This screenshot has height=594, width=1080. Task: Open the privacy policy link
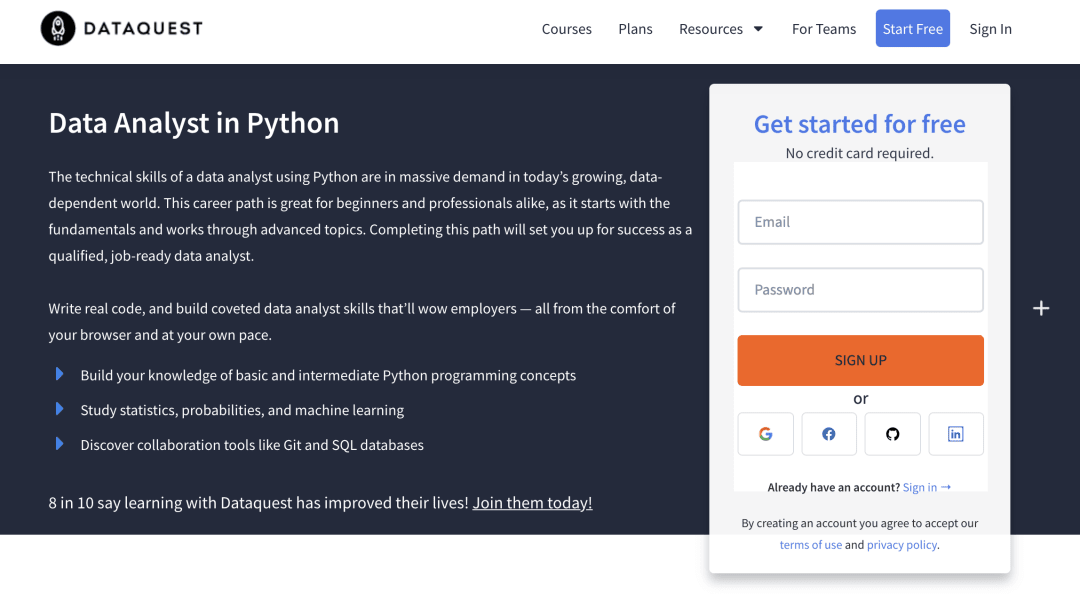pyautogui.click(x=902, y=544)
